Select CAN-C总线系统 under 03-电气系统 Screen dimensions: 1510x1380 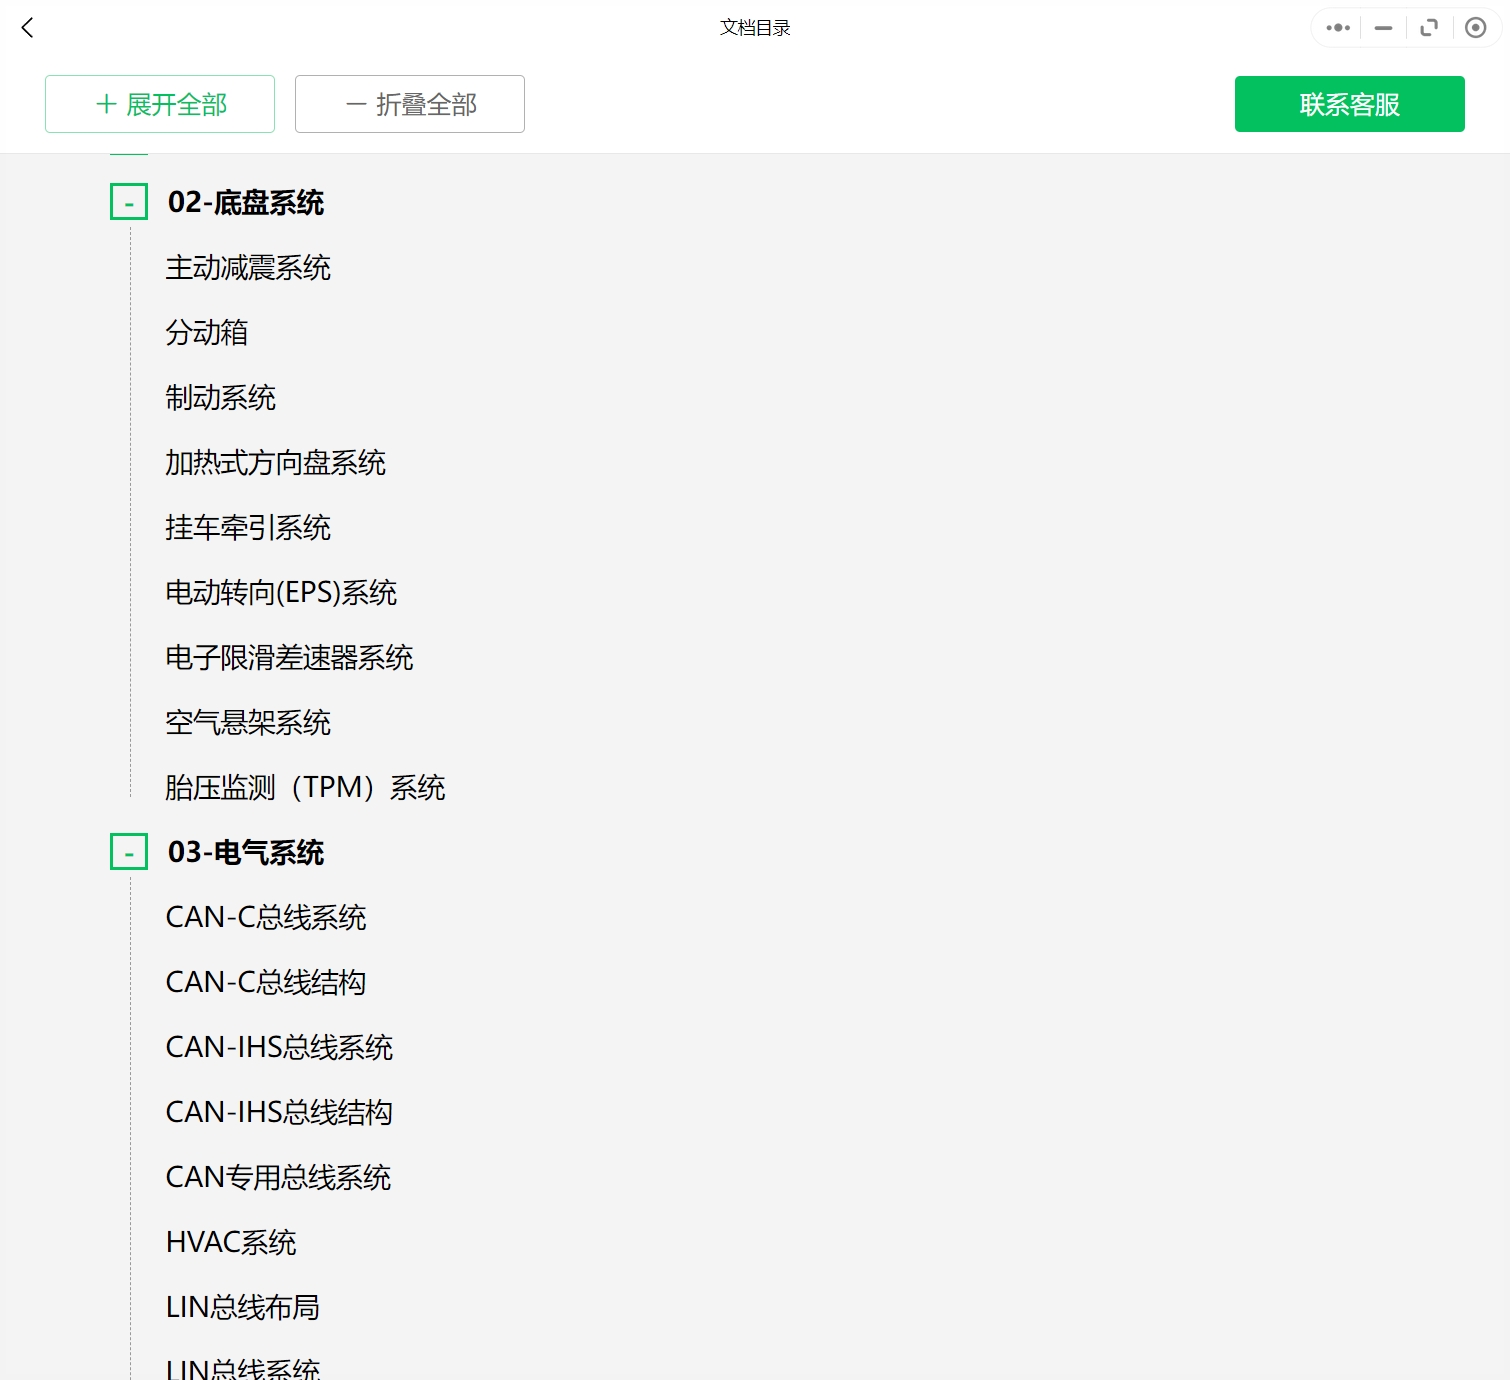(265, 918)
